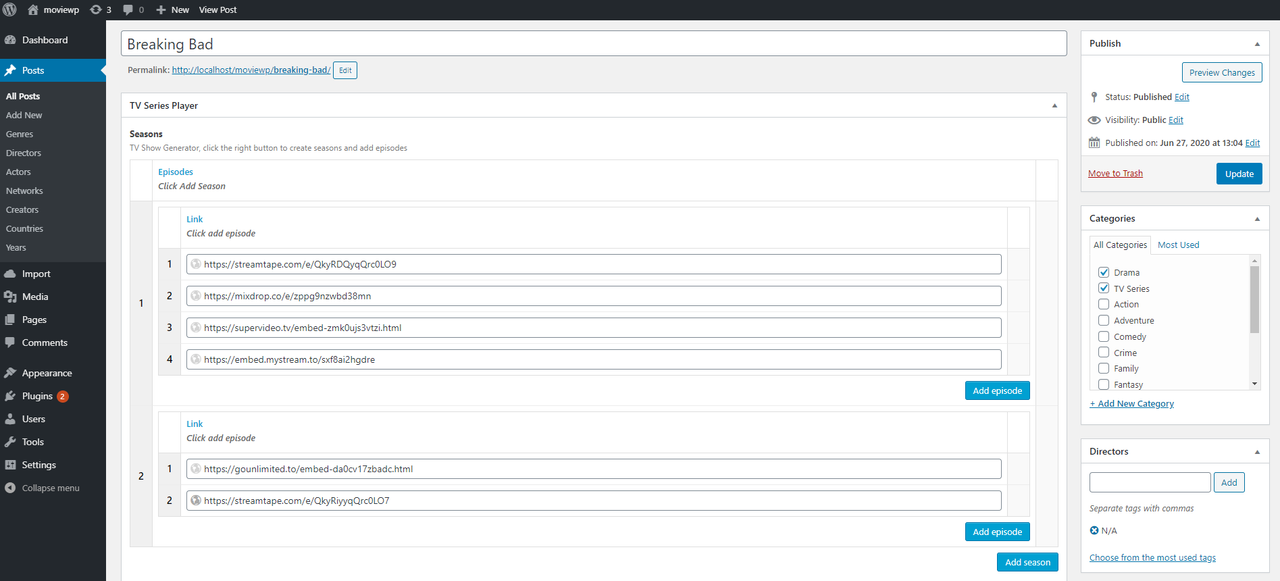Switch to Most Used categories tab
The image size is (1280, 581).
tap(1178, 245)
